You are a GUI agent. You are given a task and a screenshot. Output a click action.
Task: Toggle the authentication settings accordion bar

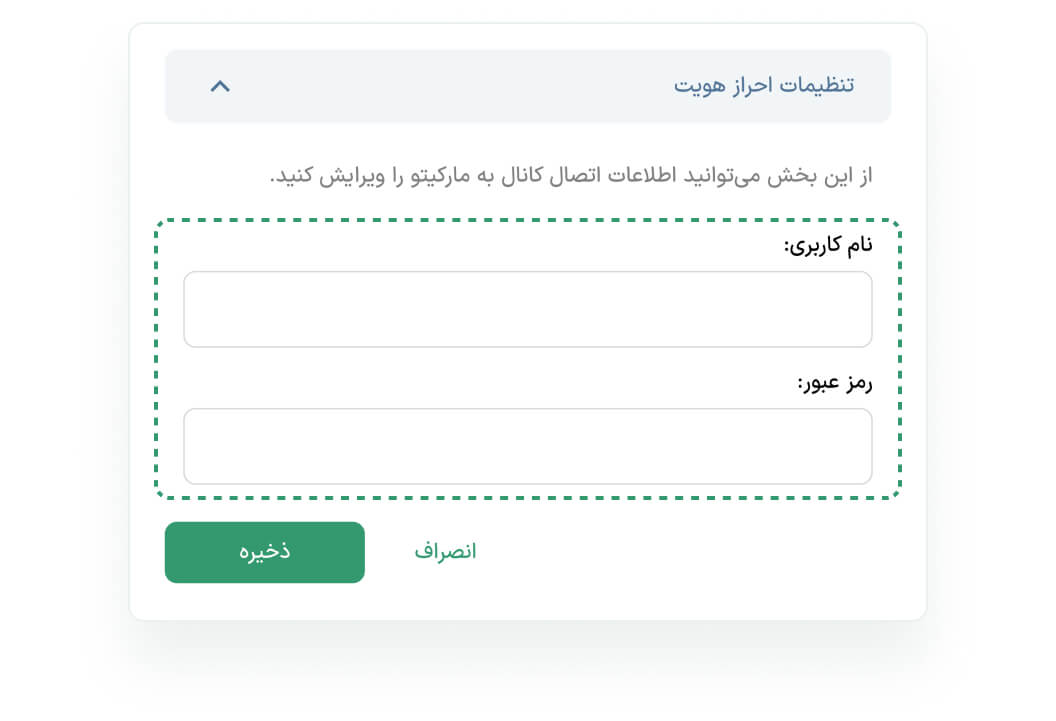click(527, 86)
